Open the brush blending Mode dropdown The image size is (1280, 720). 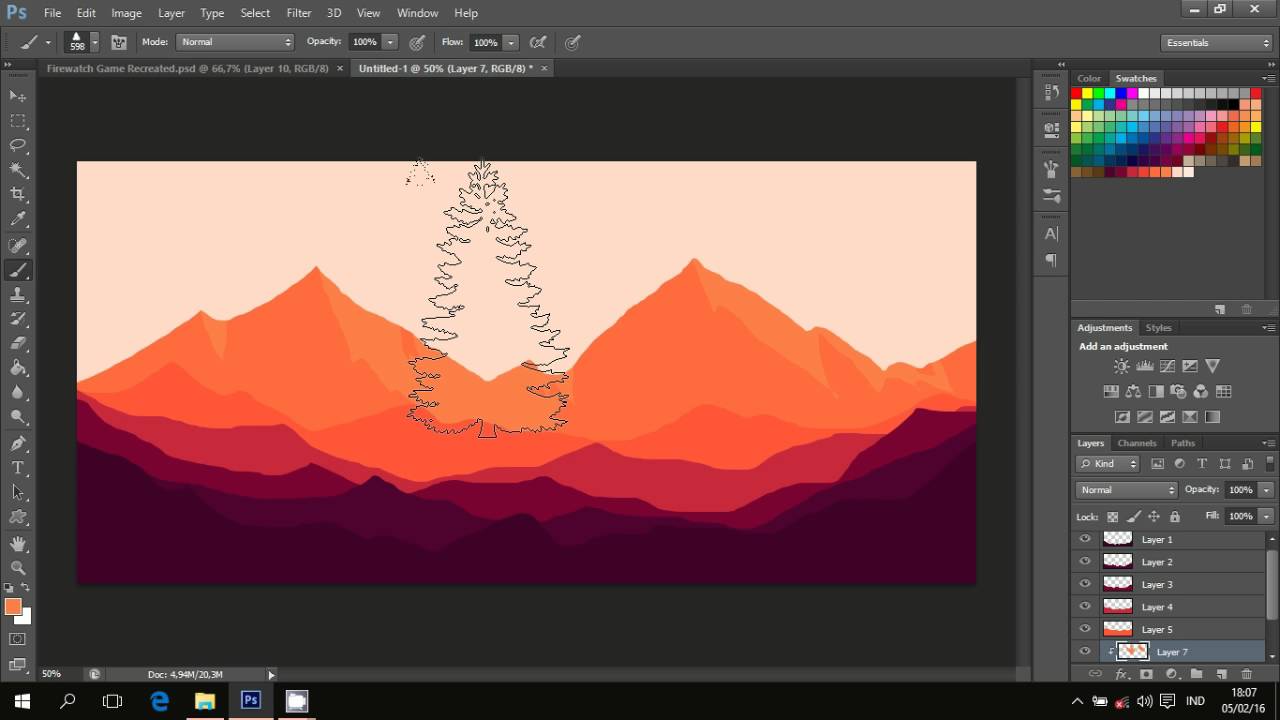tap(235, 42)
